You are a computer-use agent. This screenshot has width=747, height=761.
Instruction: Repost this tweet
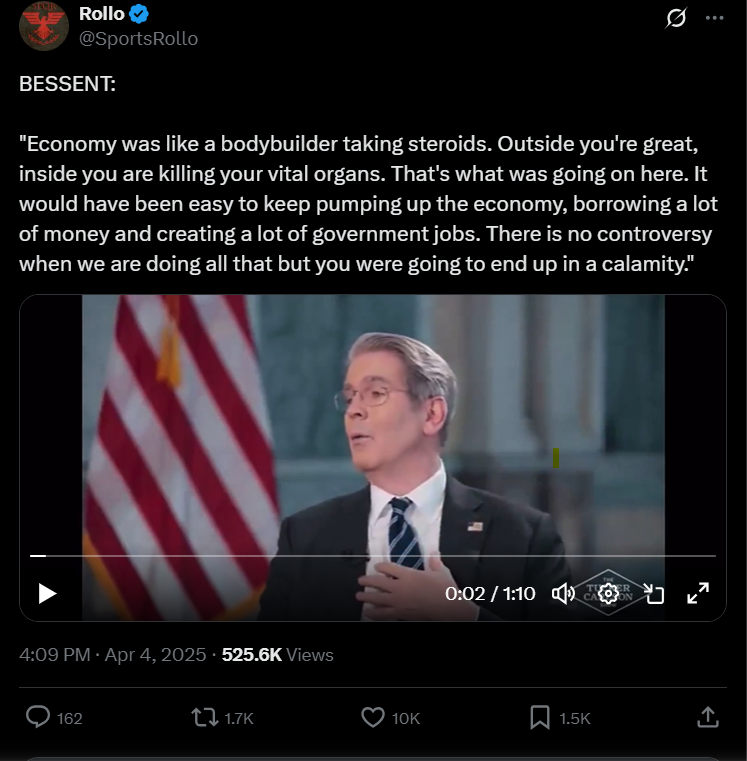pyautogui.click(x=203, y=717)
